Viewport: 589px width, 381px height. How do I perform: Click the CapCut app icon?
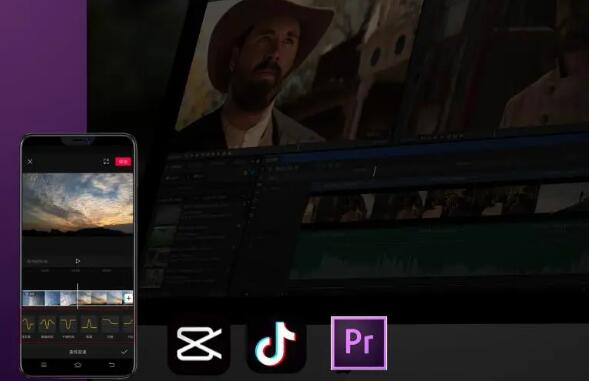coord(199,343)
